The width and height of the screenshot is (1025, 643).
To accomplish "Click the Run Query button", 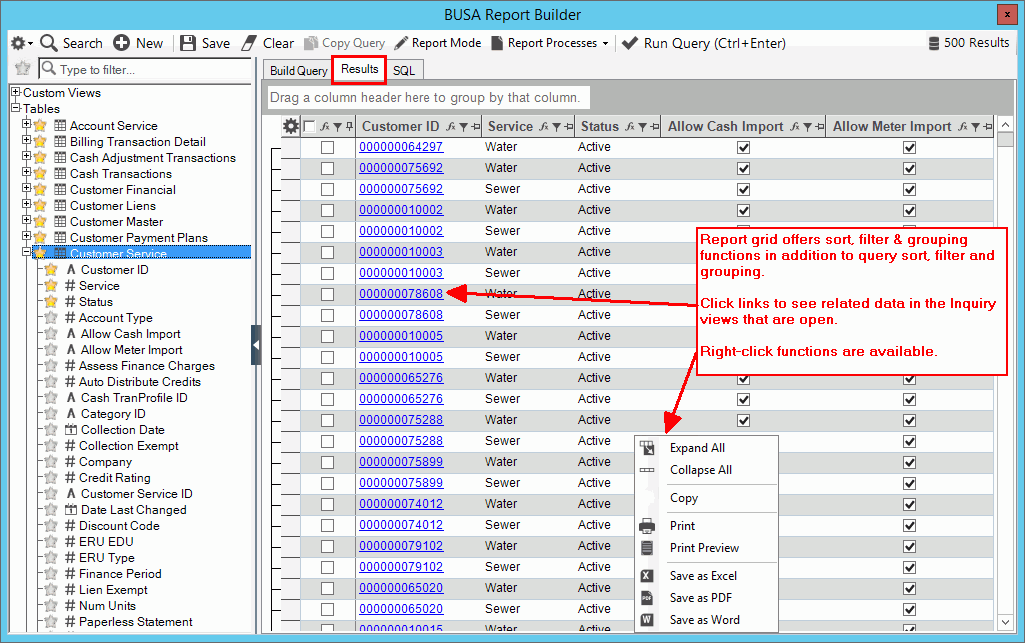I will pyautogui.click(x=703, y=43).
